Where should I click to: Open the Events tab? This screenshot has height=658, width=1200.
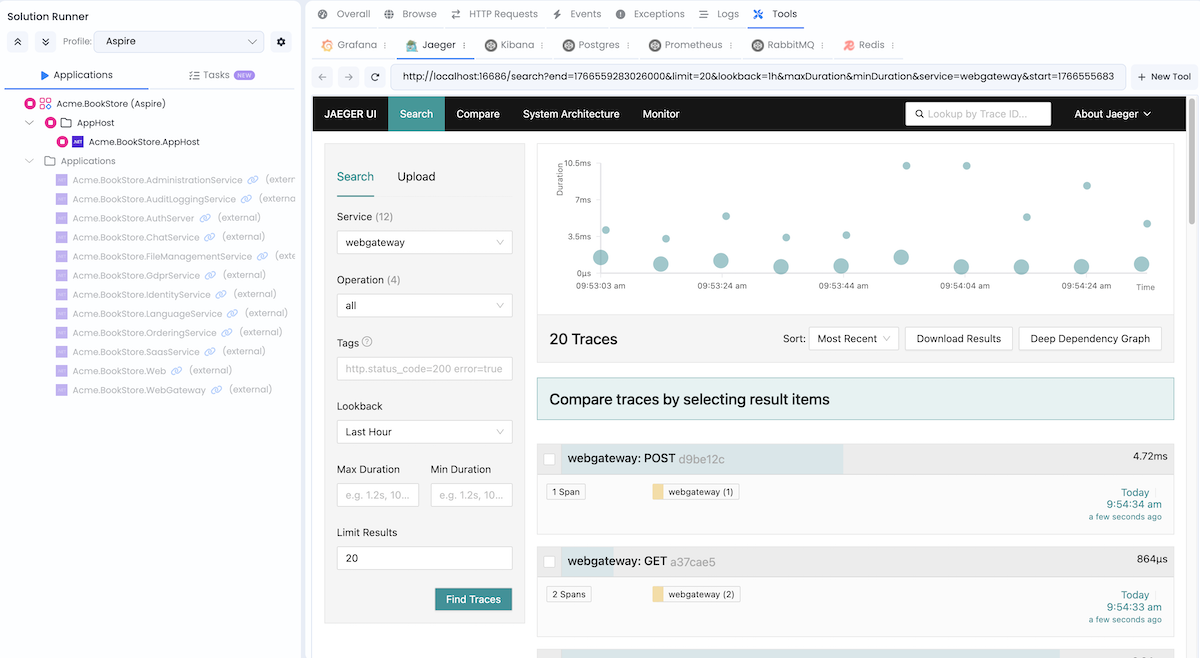577,14
